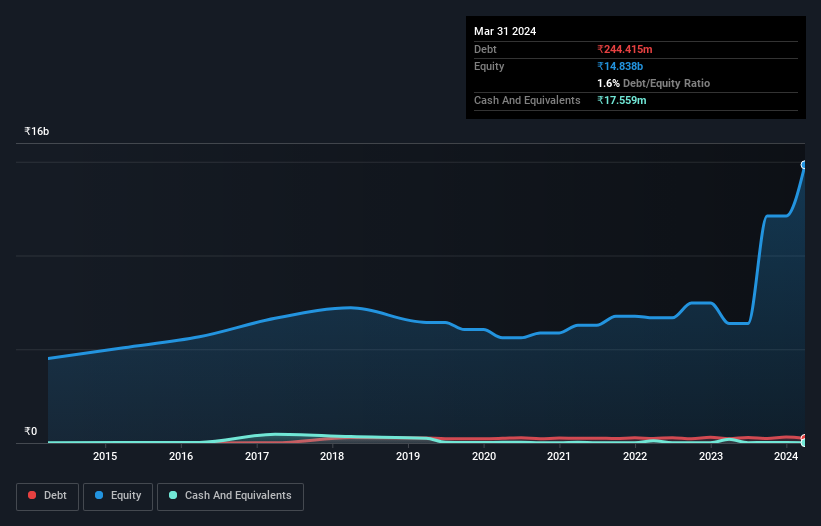The image size is (821, 526).
Task: Click the 2017 x-axis label
Action: [x=257, y=456]
